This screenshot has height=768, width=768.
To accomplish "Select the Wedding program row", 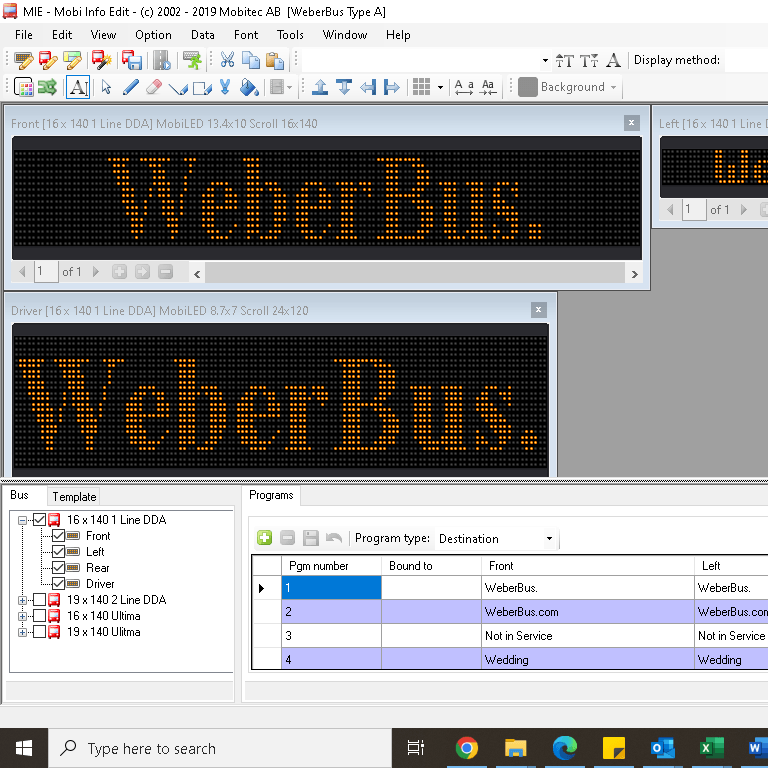I will [x=524, y=659].
